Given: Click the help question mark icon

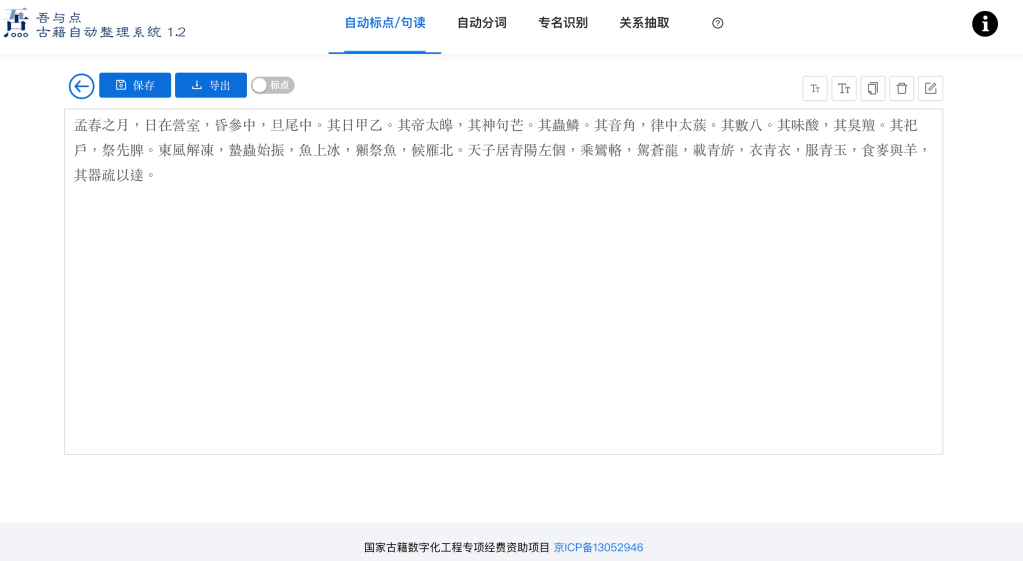Looking at the screenshot, I should click(717, 23).
